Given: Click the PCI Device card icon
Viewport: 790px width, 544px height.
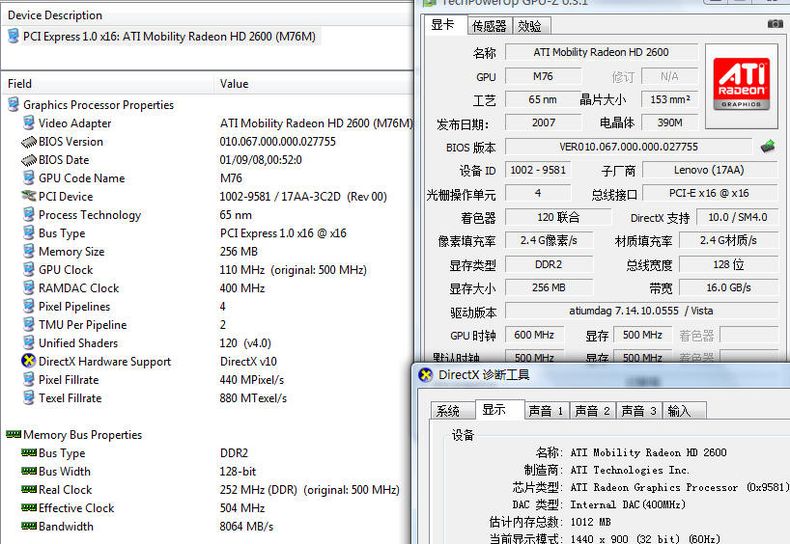Looking at the screenshot, I should (29, 196).
